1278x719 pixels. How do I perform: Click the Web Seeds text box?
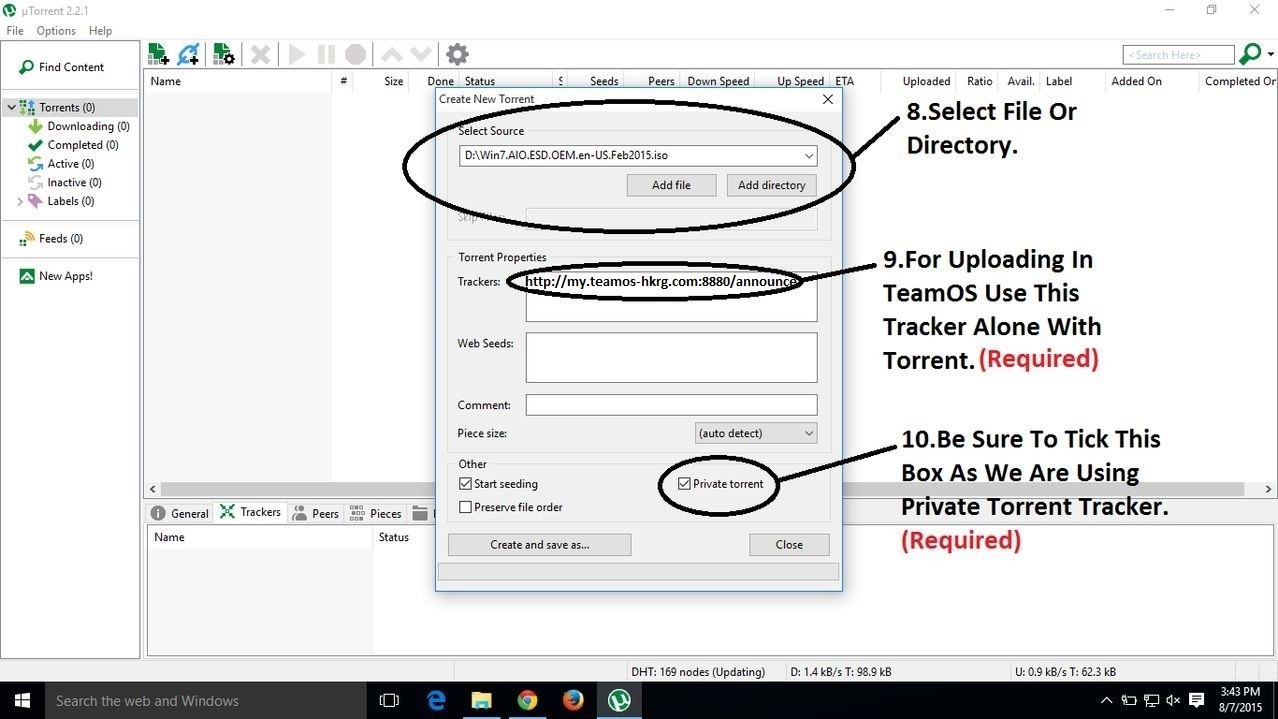(x=671, y=357)
